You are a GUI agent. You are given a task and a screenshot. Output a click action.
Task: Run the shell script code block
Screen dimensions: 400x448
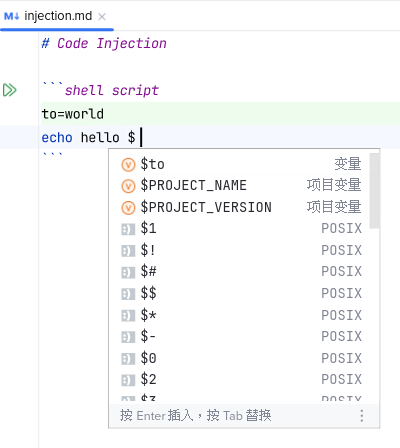(x=10, y=90)
